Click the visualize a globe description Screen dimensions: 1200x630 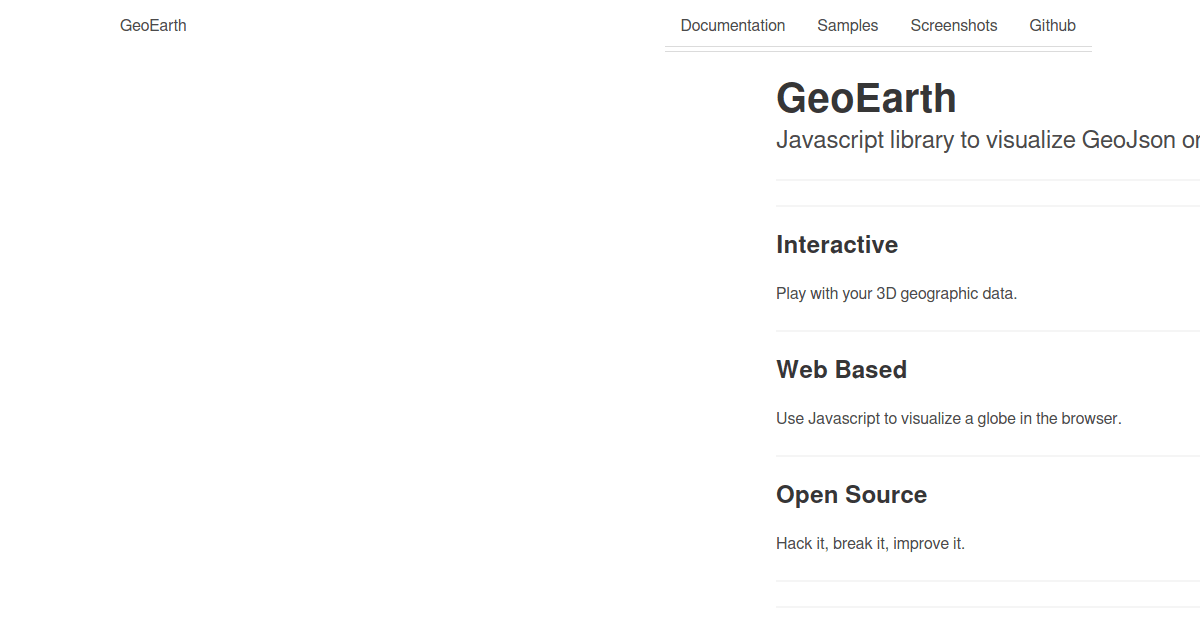click(x=948, y=418)
